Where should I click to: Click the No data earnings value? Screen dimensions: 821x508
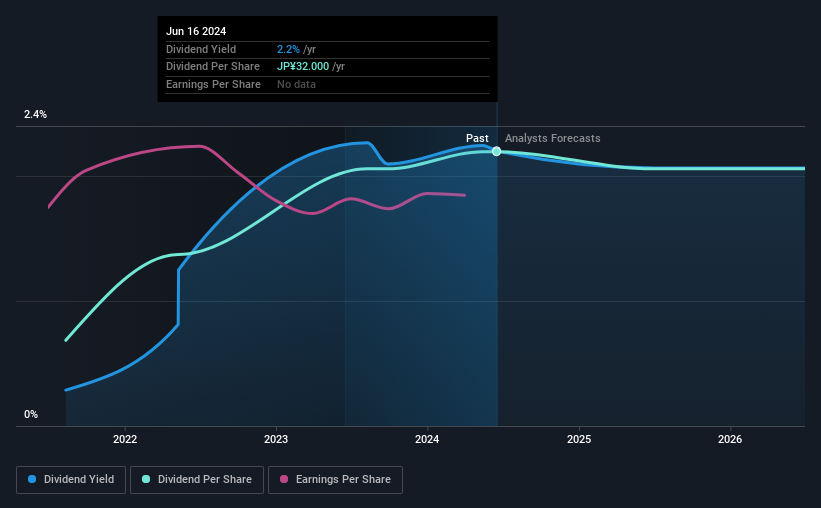(x=296, y=84)
